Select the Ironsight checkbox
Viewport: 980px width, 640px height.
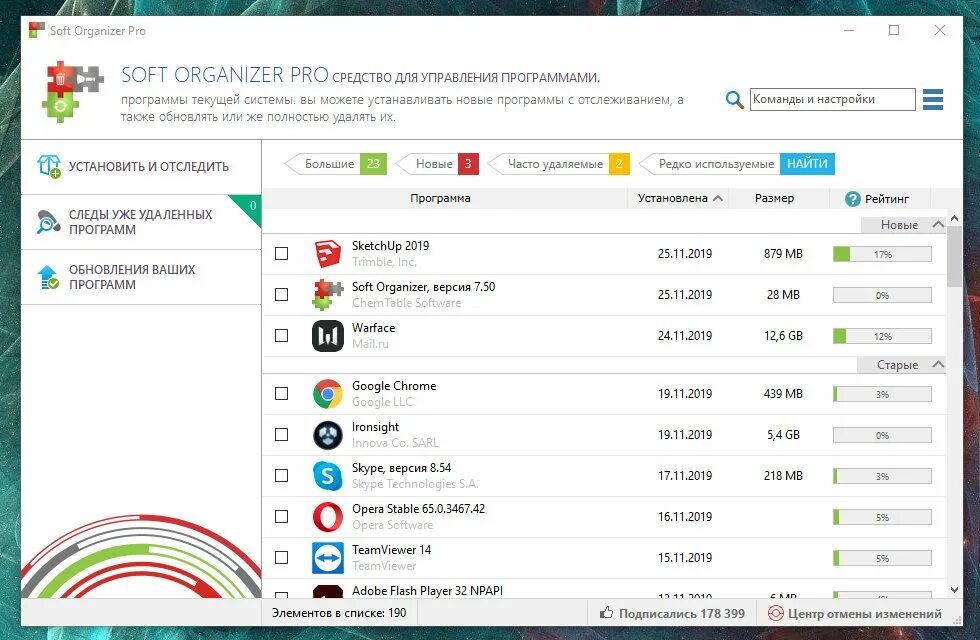[x=281, y=434]
